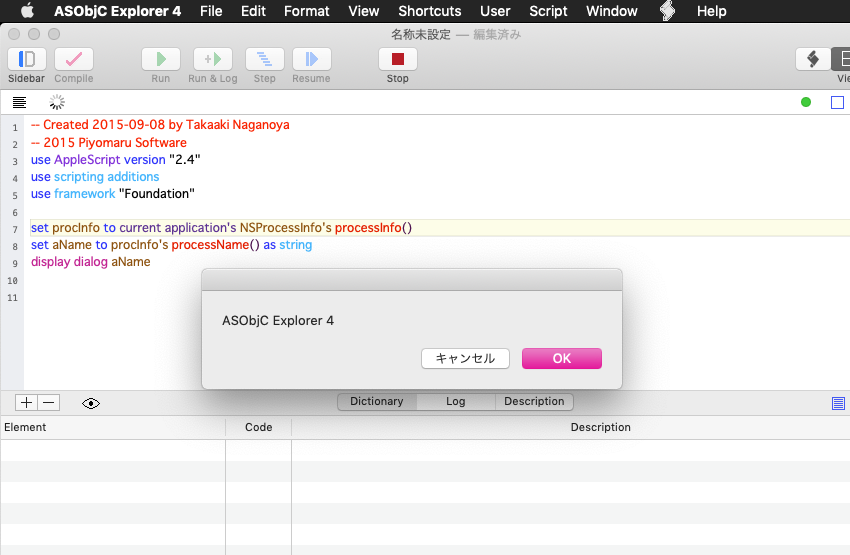The image size is (850, 555).
Task: Open the Format menu
Action: 307,11
